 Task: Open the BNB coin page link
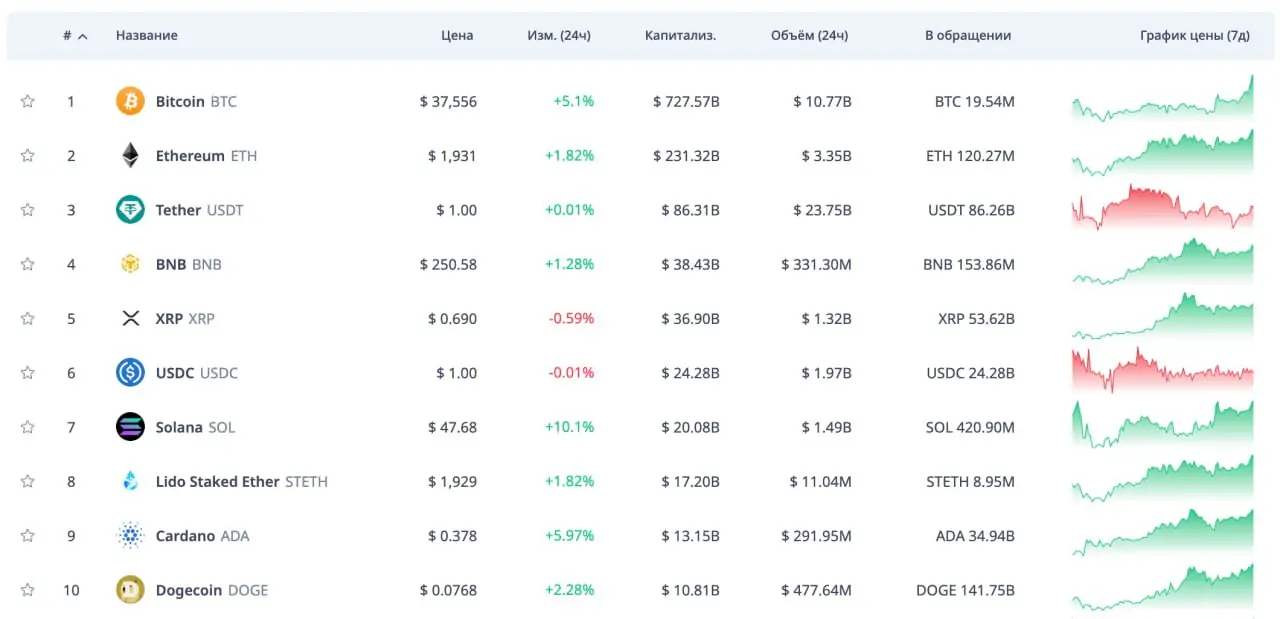(x=188, y=264)
